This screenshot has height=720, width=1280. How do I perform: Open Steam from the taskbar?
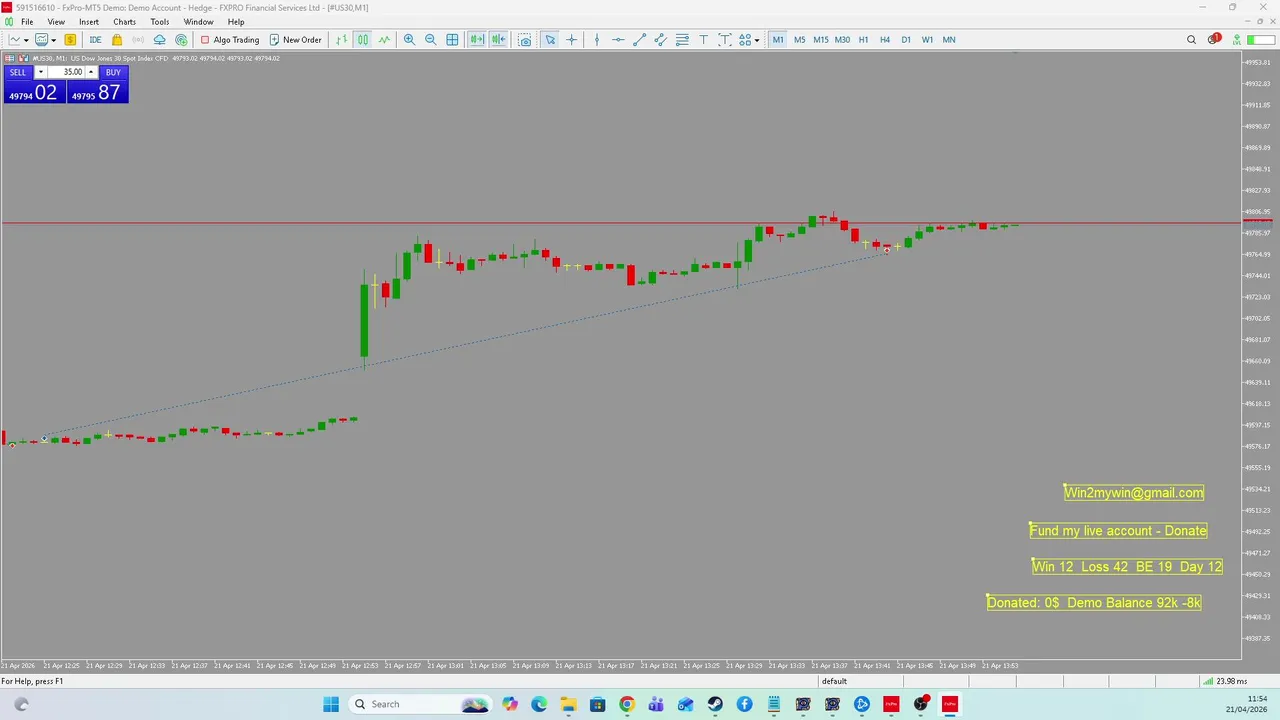pos(715,704)
